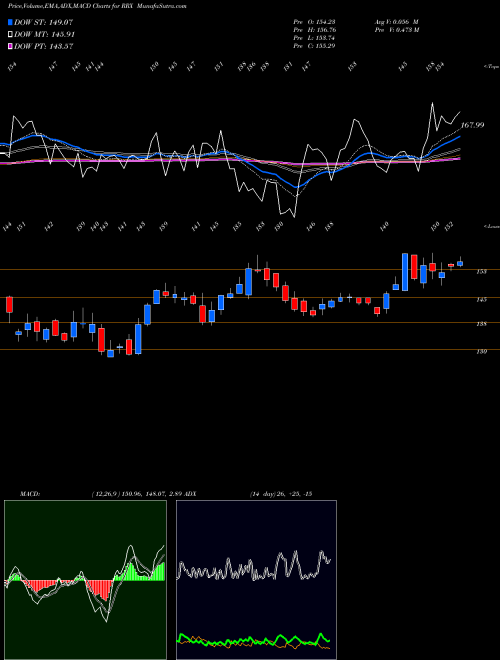
Task: Select the 'DOW MT: 145.91' legend label
Action: coord(44,35)
